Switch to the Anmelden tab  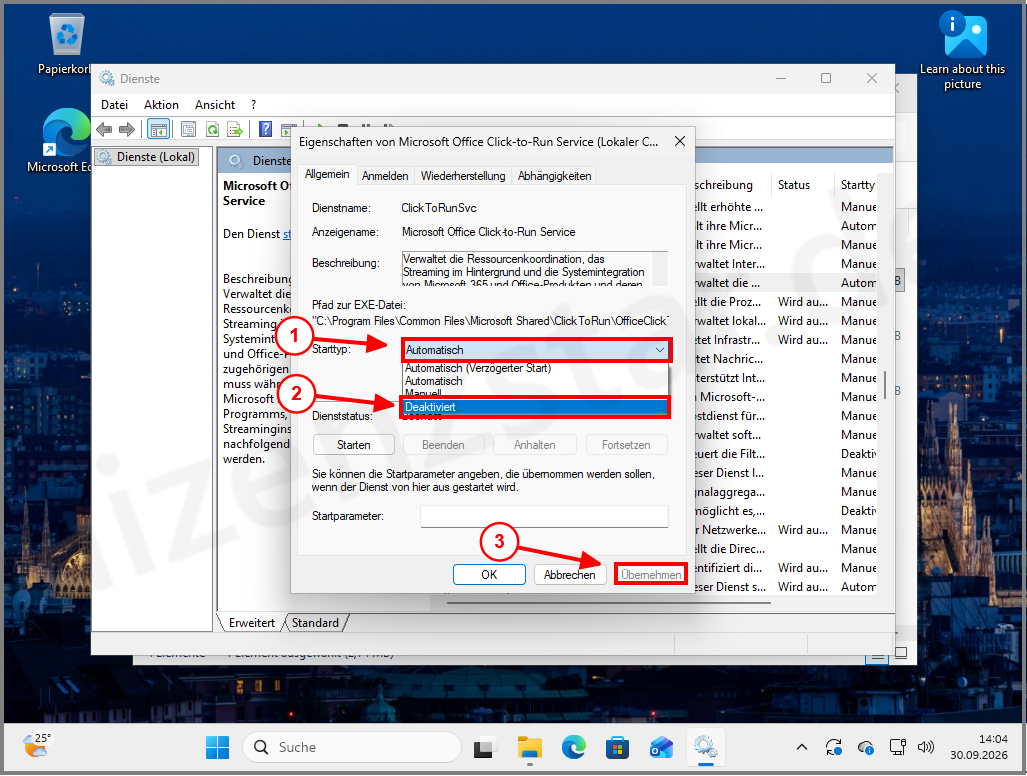click(x=385, y=176)
